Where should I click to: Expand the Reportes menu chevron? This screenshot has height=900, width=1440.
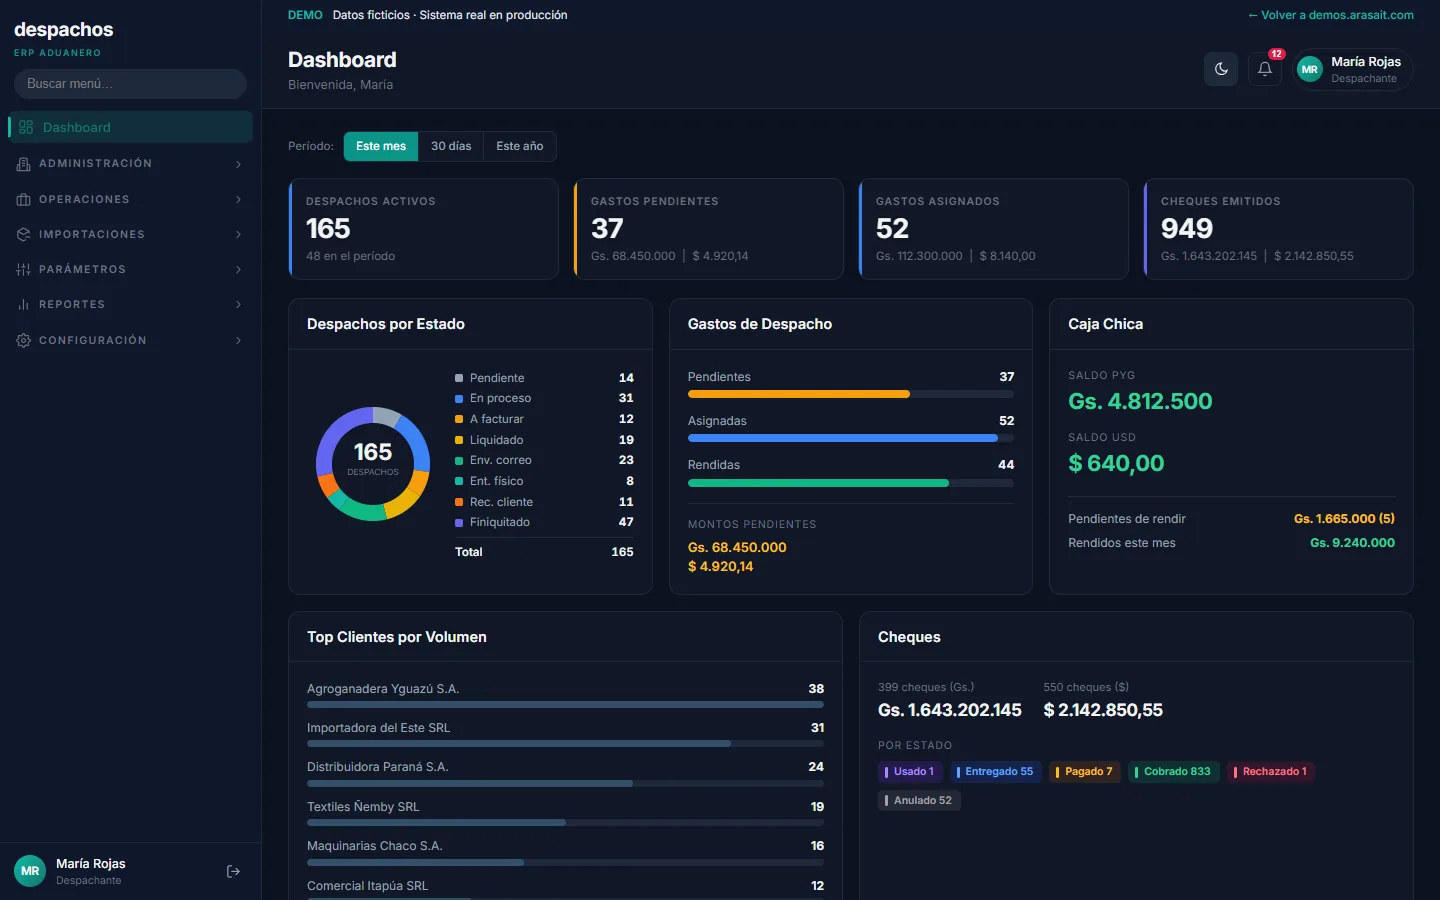coord(238,304)
